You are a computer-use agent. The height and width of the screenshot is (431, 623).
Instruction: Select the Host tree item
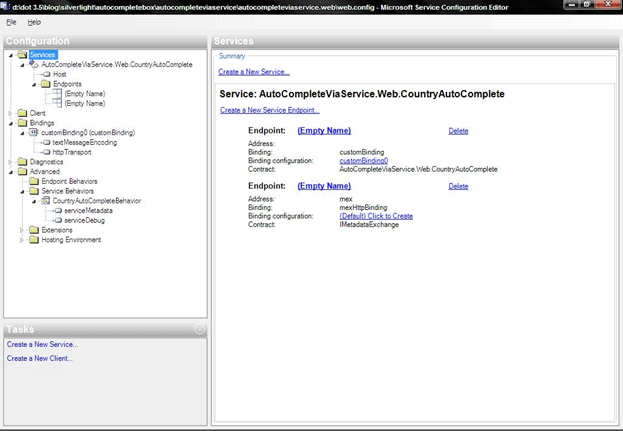[60, 74]
